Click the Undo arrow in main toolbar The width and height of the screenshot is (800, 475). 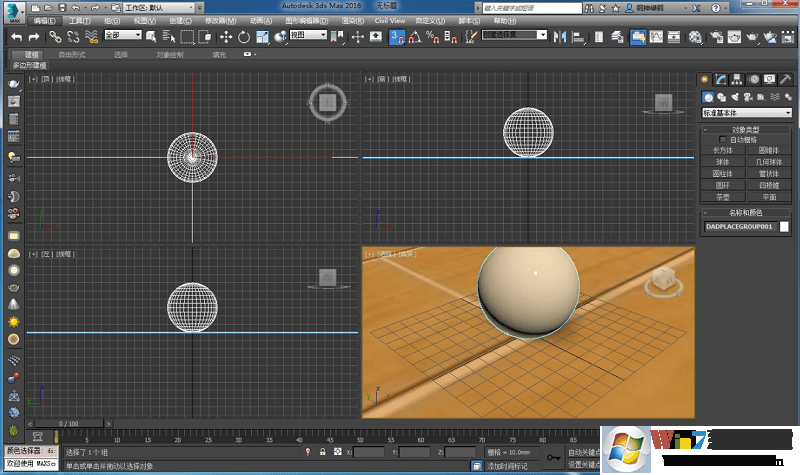17,36
